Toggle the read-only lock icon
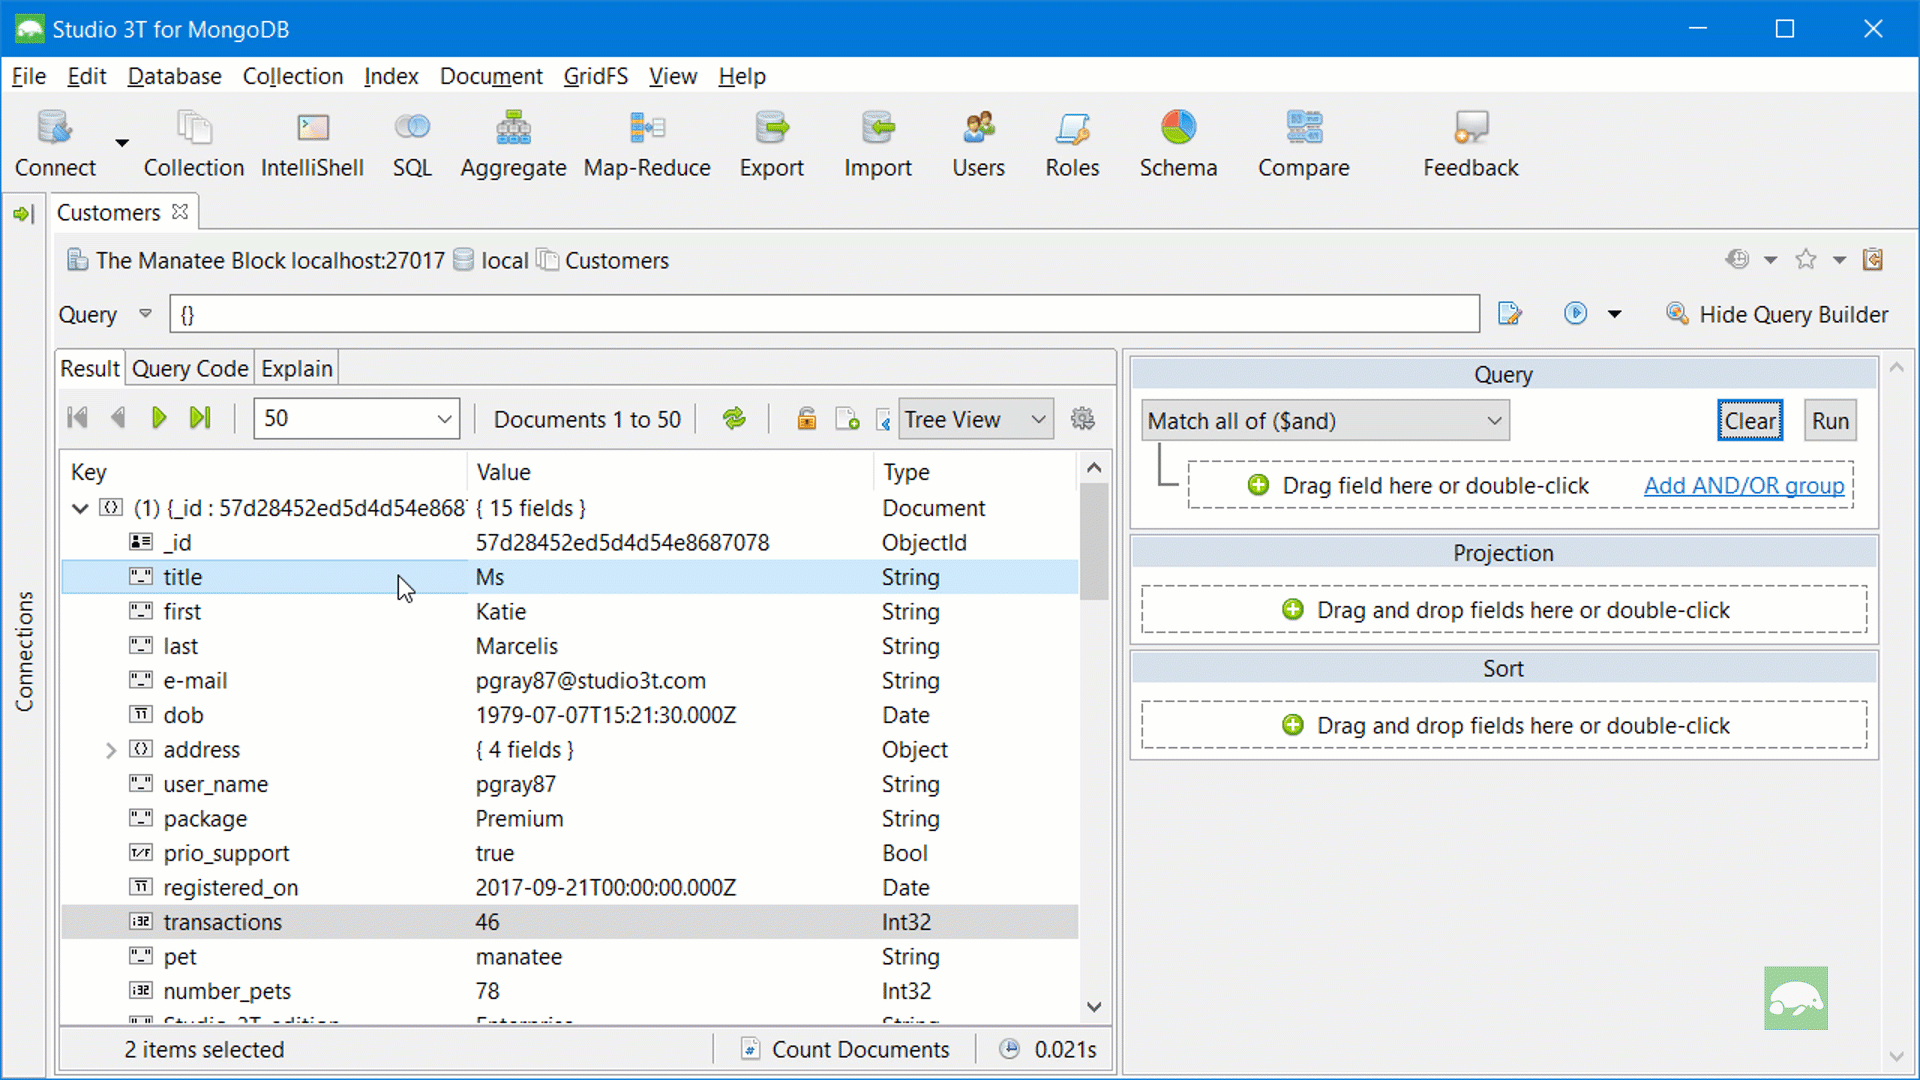 (806, 419)
